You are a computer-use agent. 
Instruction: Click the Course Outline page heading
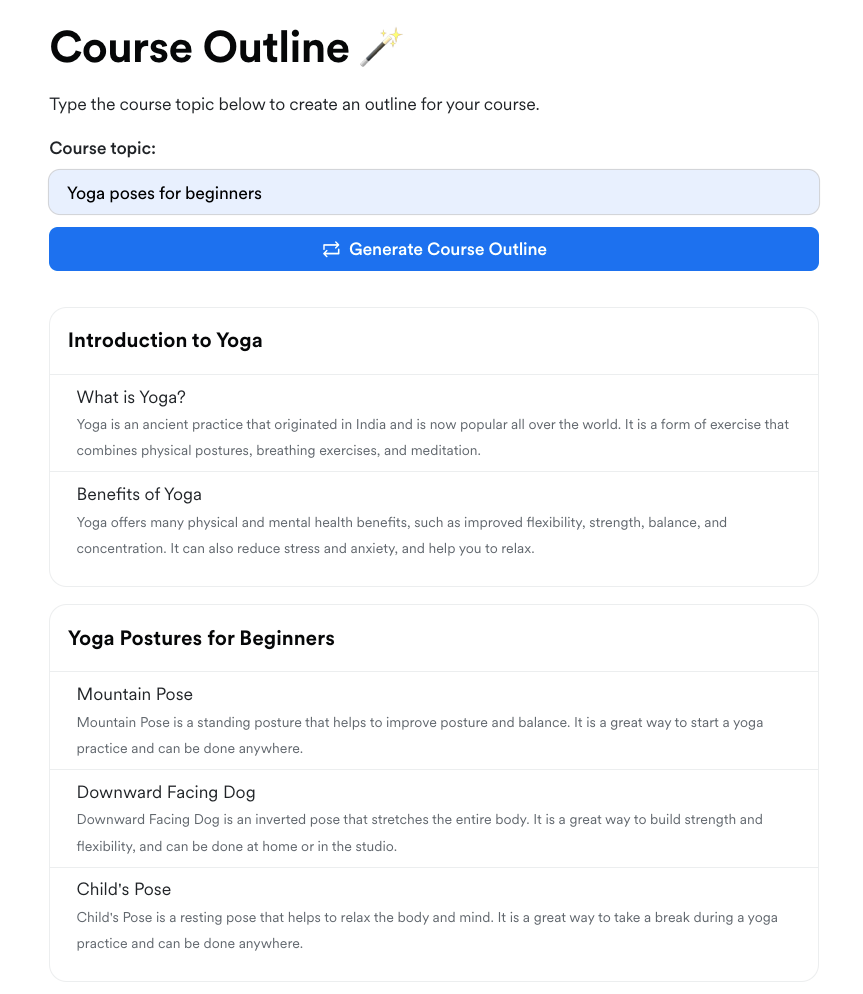point(200,47)
